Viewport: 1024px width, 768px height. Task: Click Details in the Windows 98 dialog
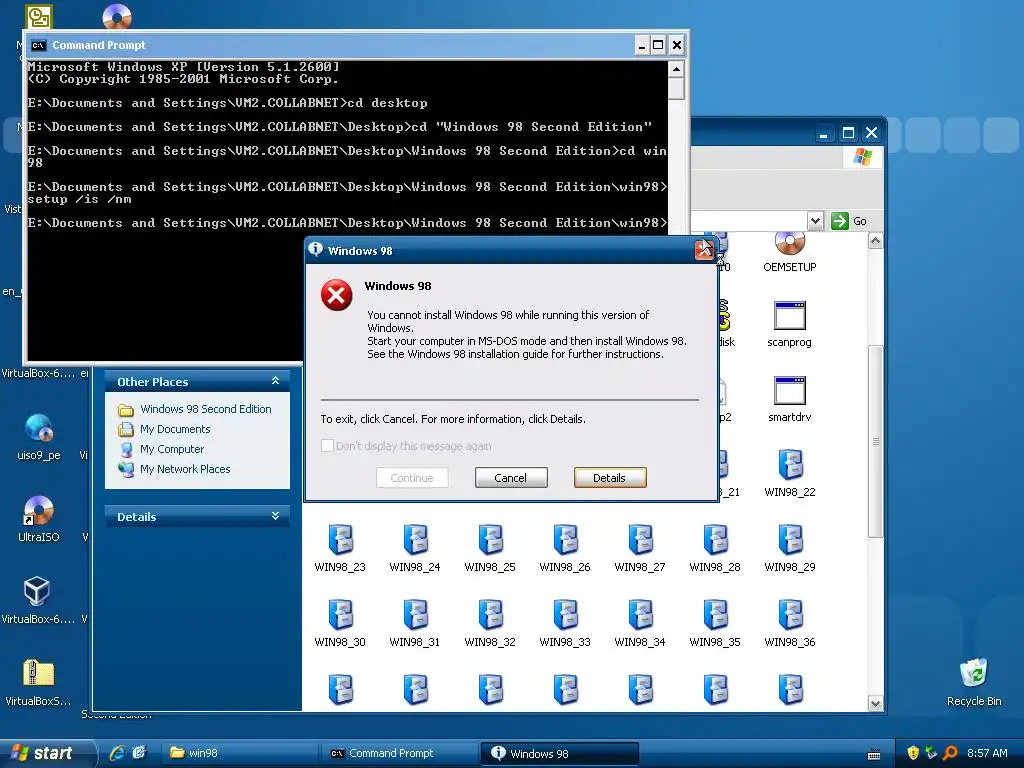point(609,477)
